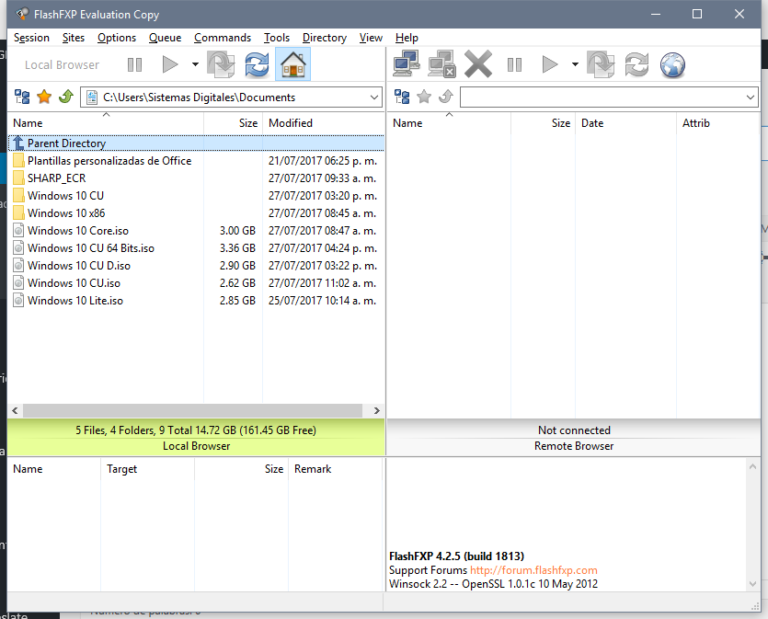
Task: Expand the remote path dropdown
Action: pyautogui.click(x=750, y=97)
